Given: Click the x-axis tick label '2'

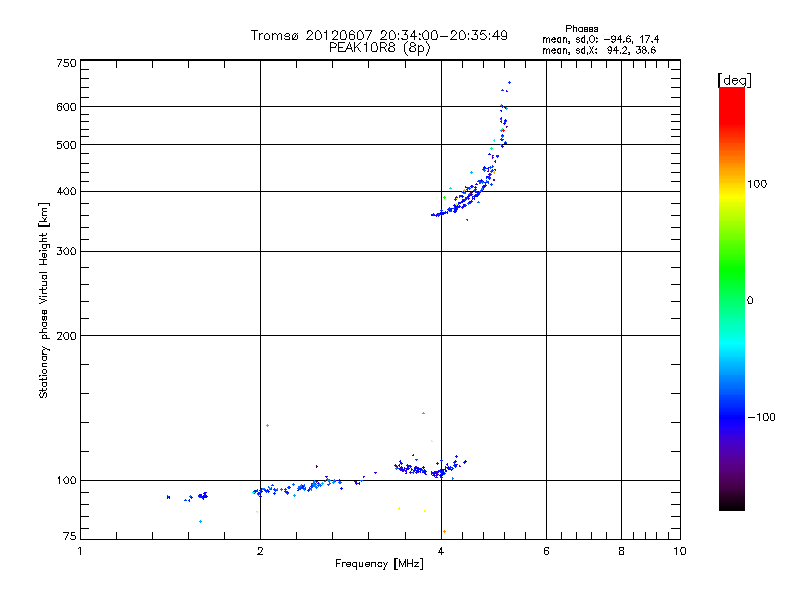Looking at the screenshot, I should (x=260, y=552).
